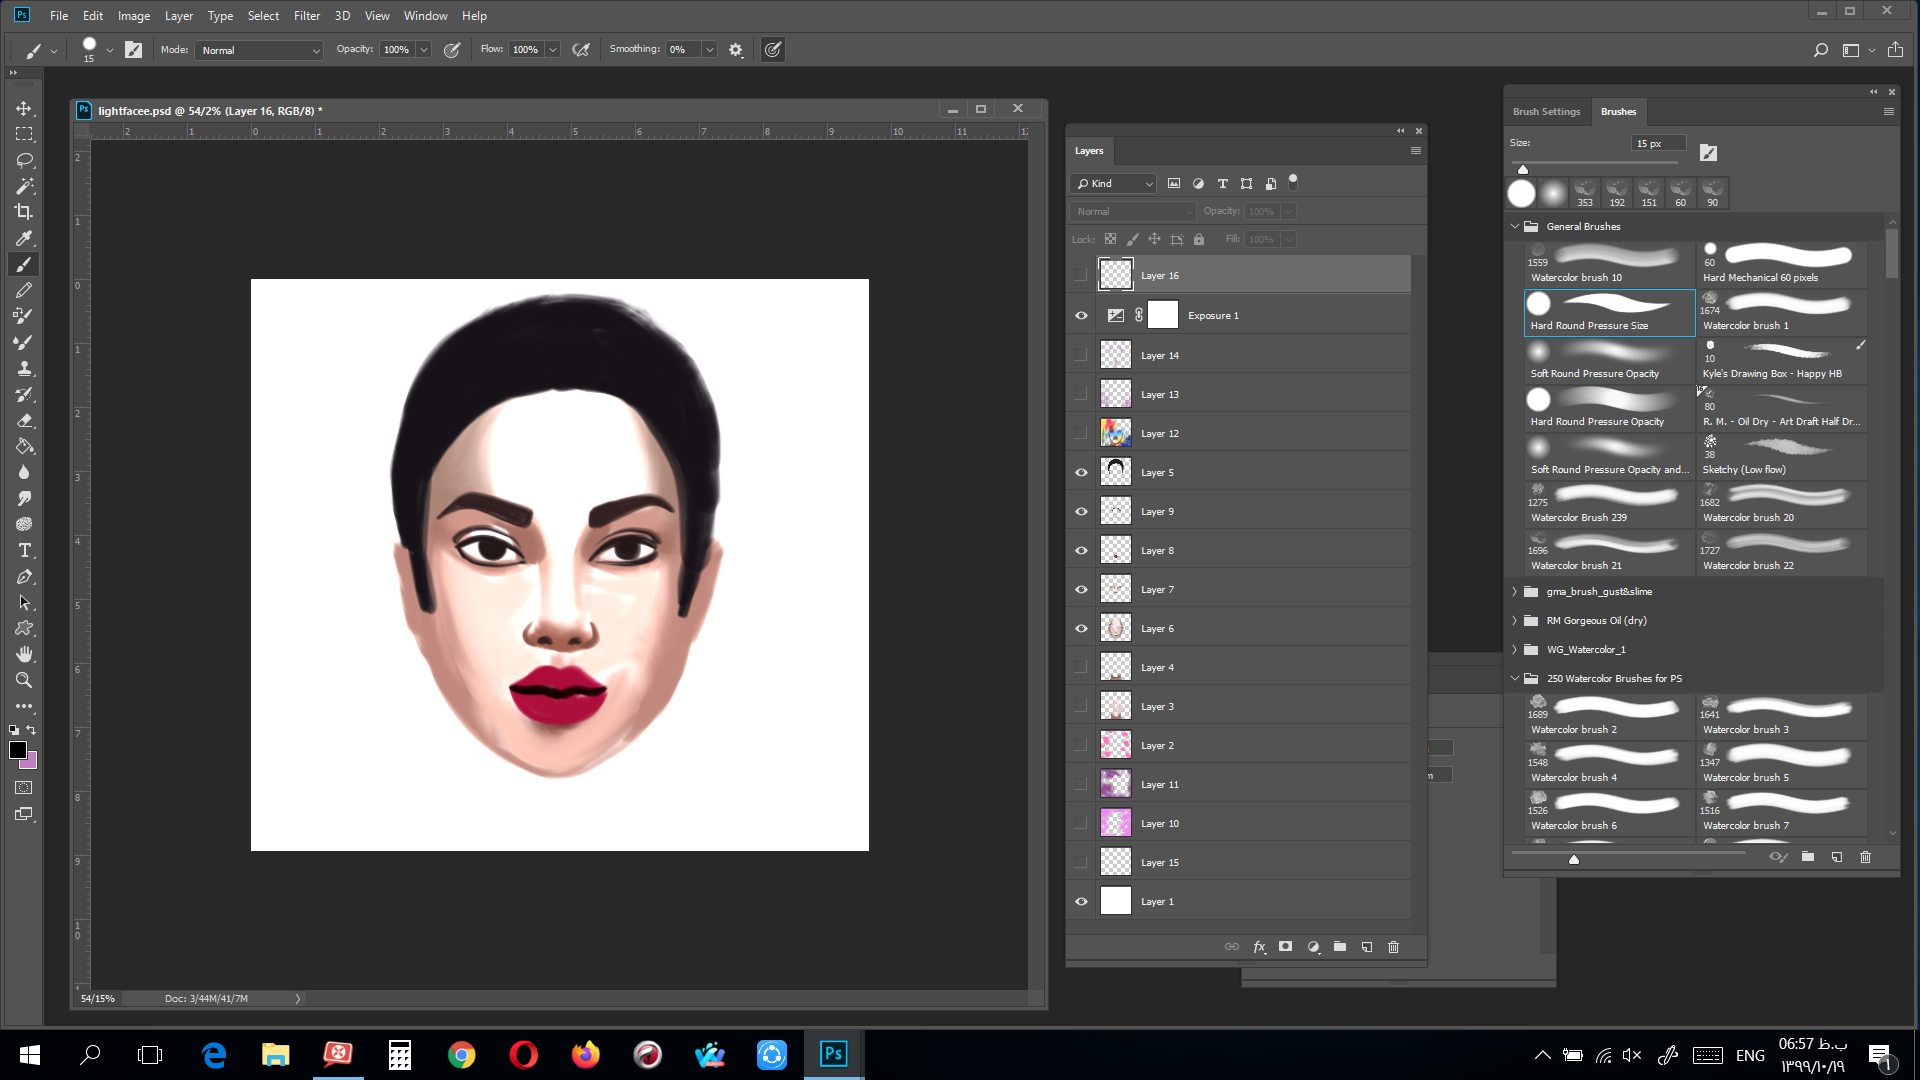Screen dimensions: 1920x1080
Task: Show Layer 16 visibility
Action: point(1081,275)
